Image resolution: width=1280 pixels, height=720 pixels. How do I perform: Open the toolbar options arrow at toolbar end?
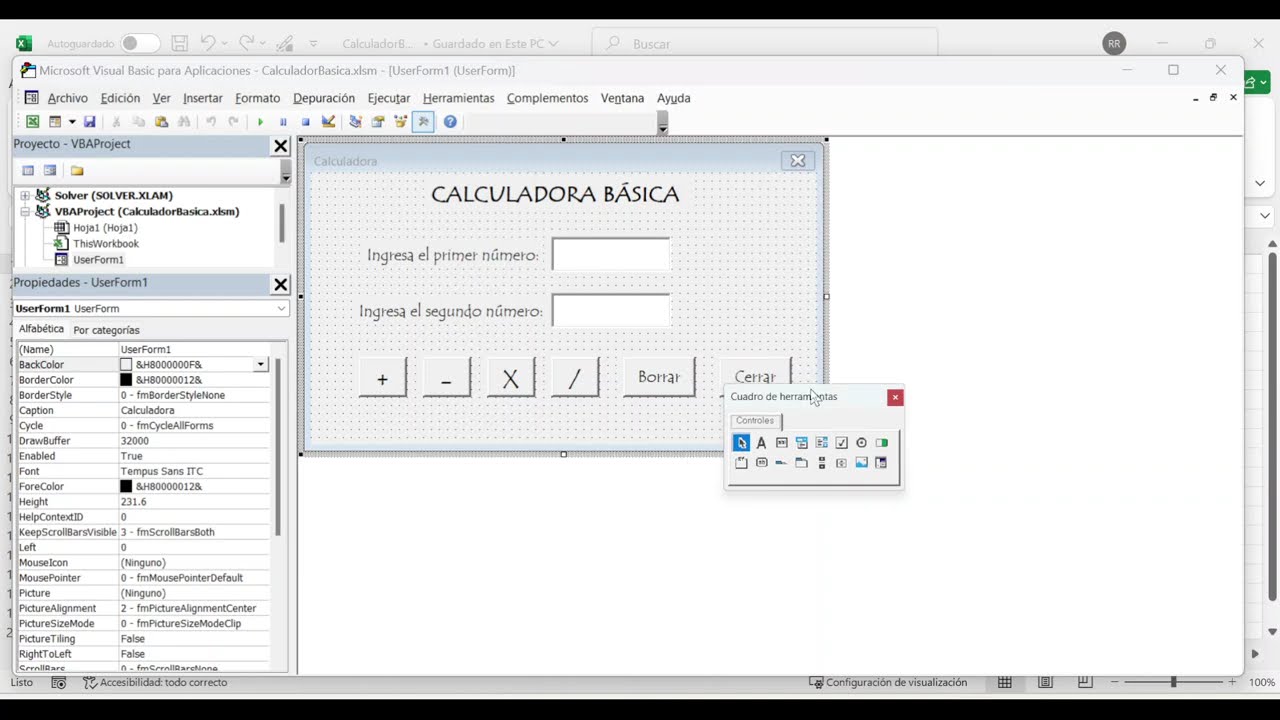[x=662, y=123]
